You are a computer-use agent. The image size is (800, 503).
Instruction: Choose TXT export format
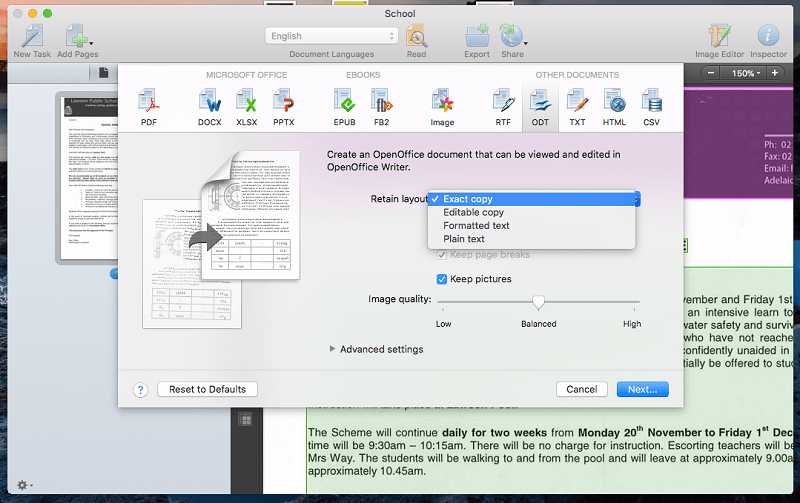click(578, 107)
